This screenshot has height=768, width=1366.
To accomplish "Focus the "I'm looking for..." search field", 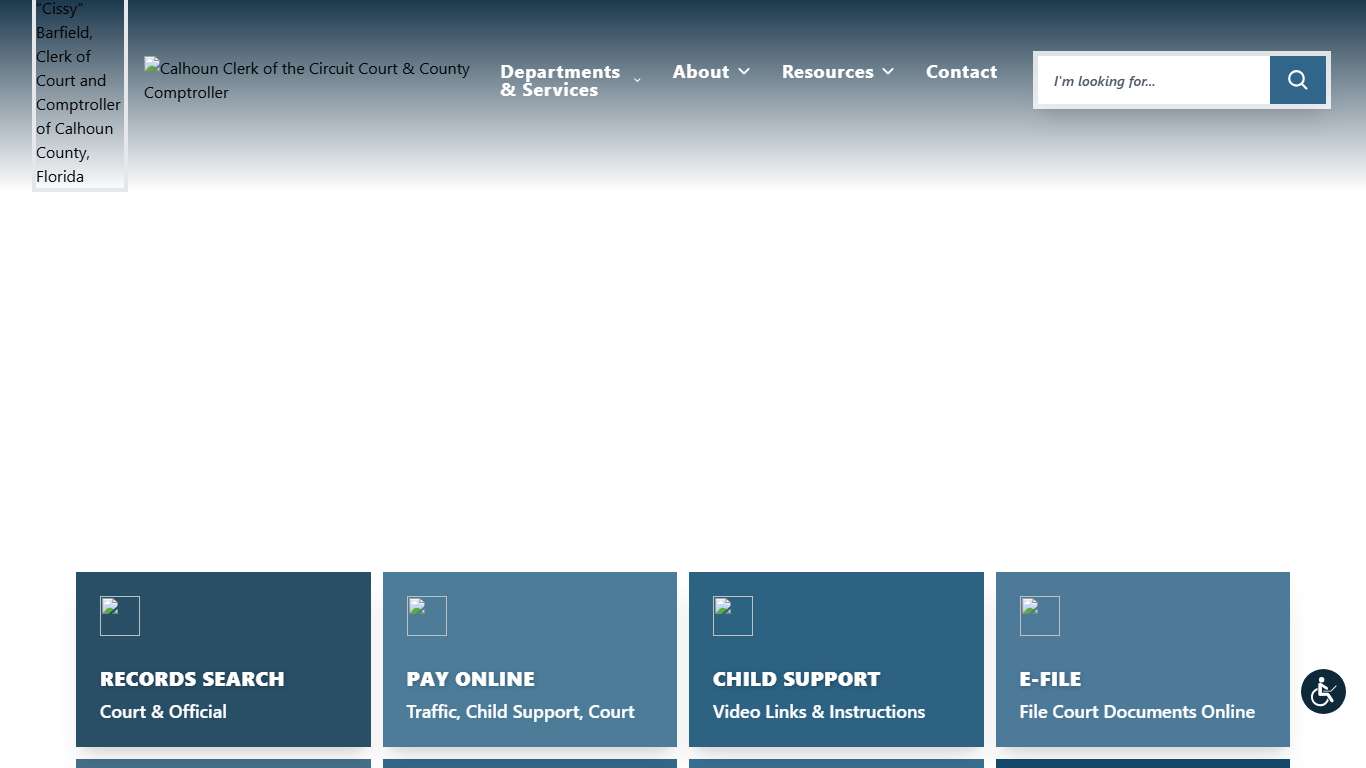I will (x=1153, y=80).
